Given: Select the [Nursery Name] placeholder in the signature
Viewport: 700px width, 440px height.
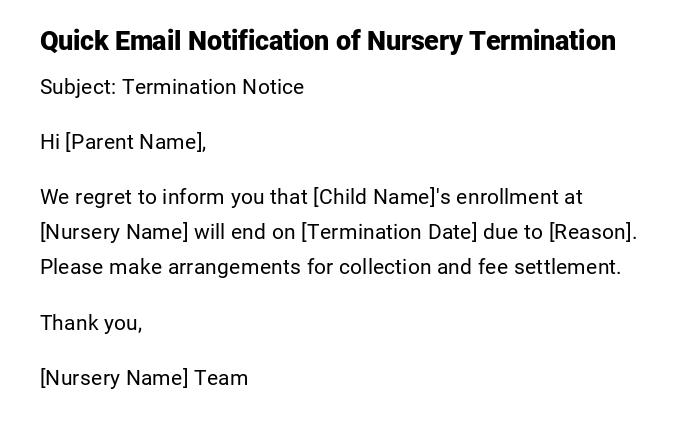Looking at the screenshot, I should coord(114,378).
